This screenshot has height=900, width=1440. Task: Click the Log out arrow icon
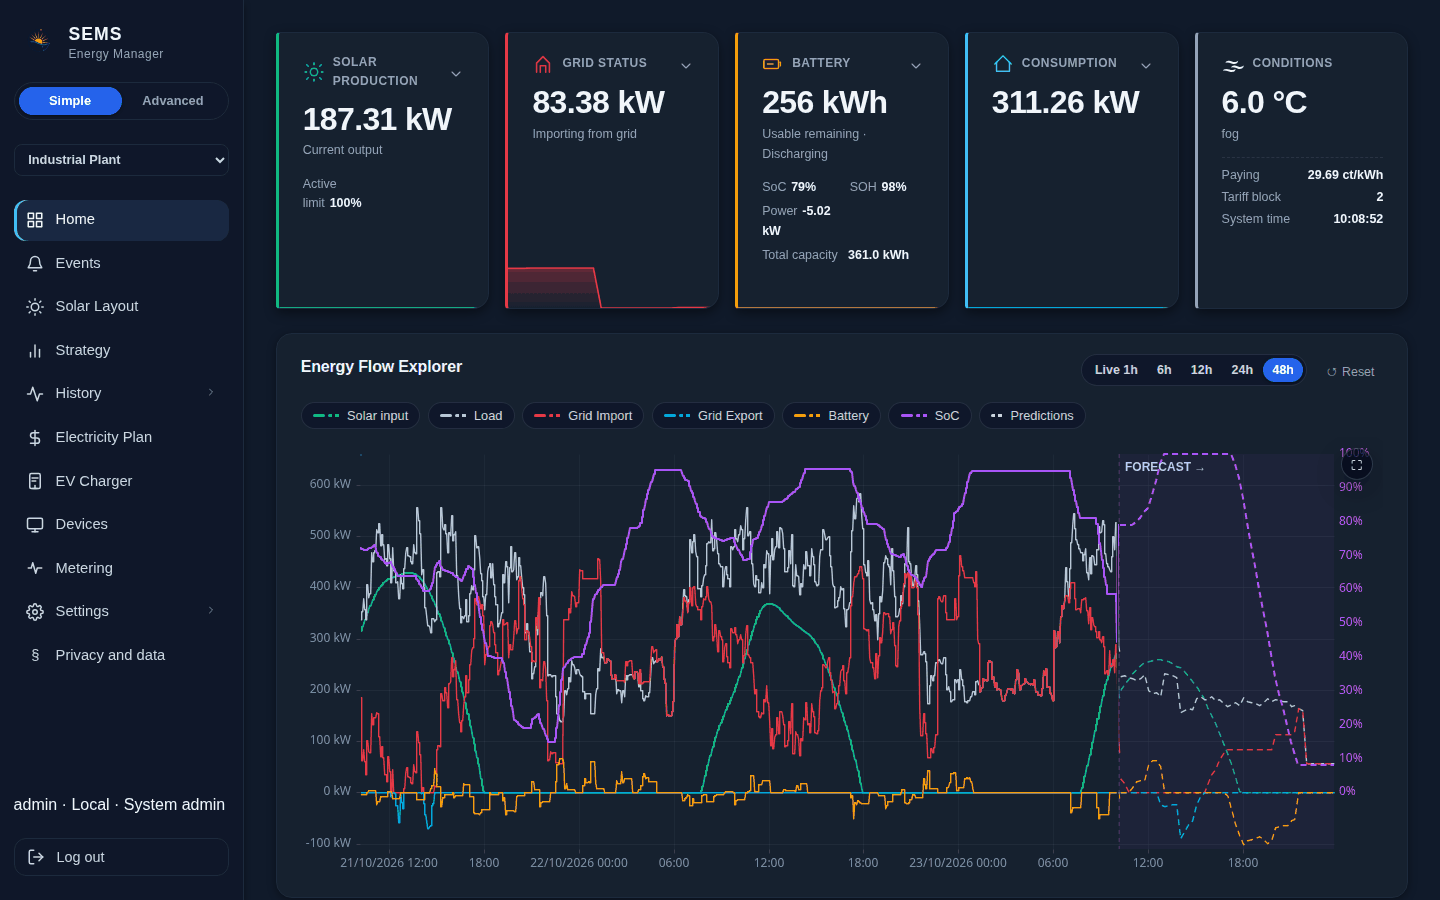36,857
